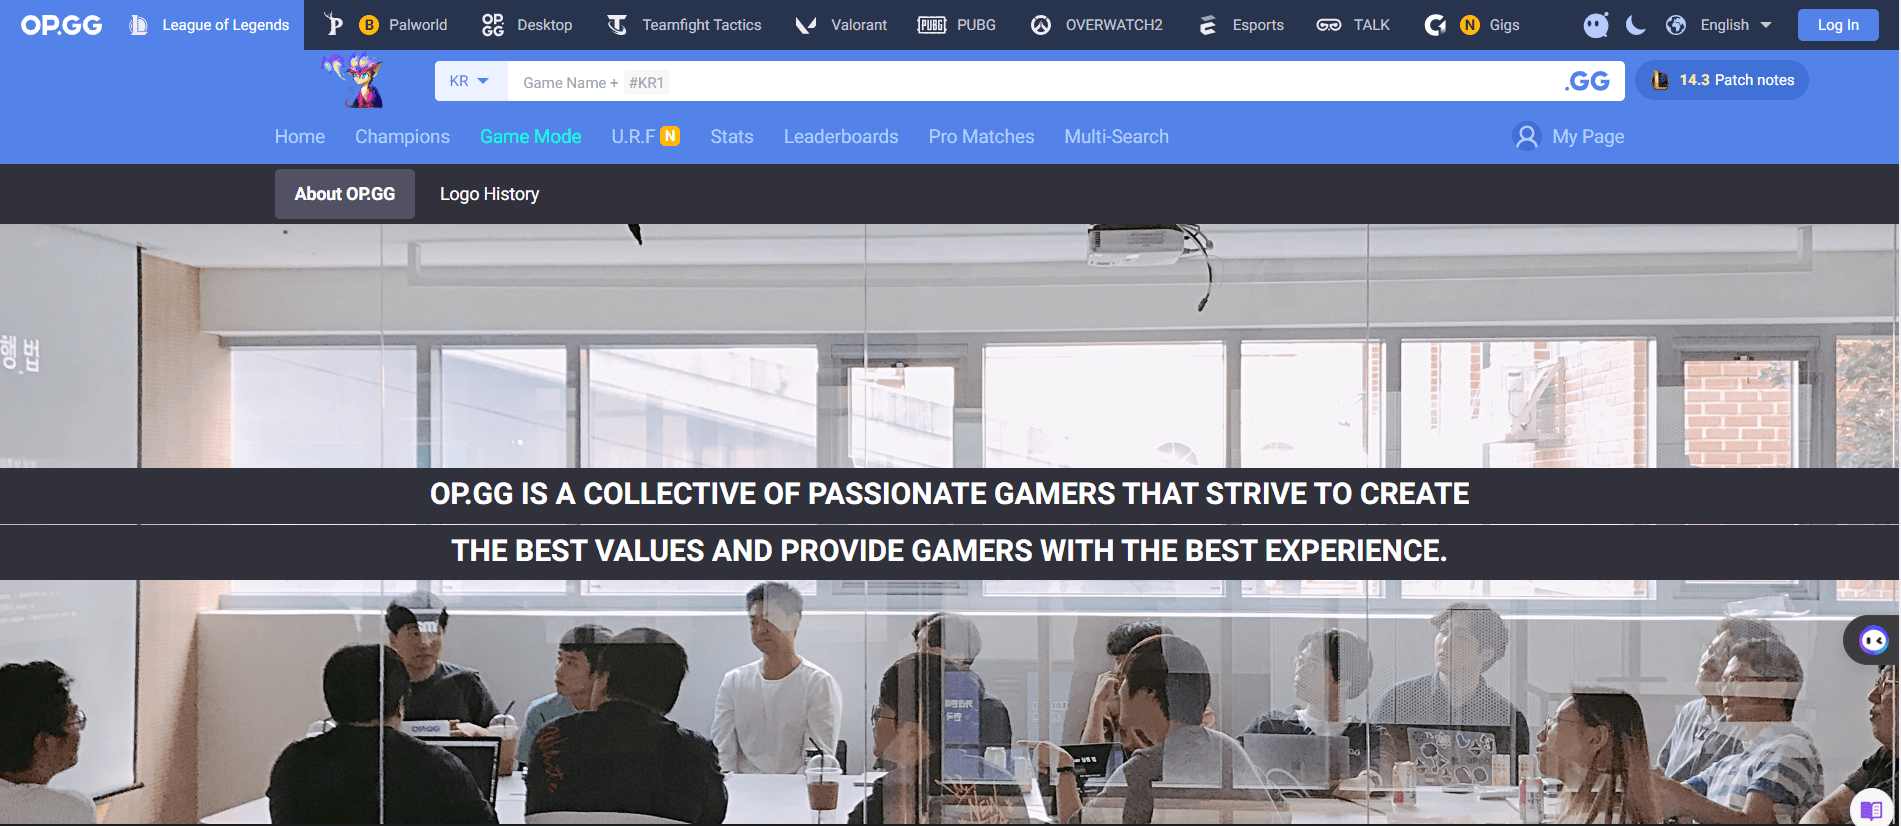1901x826 pixels.
Task: Click the Valorant logo icon
Action: coord(805,25)
